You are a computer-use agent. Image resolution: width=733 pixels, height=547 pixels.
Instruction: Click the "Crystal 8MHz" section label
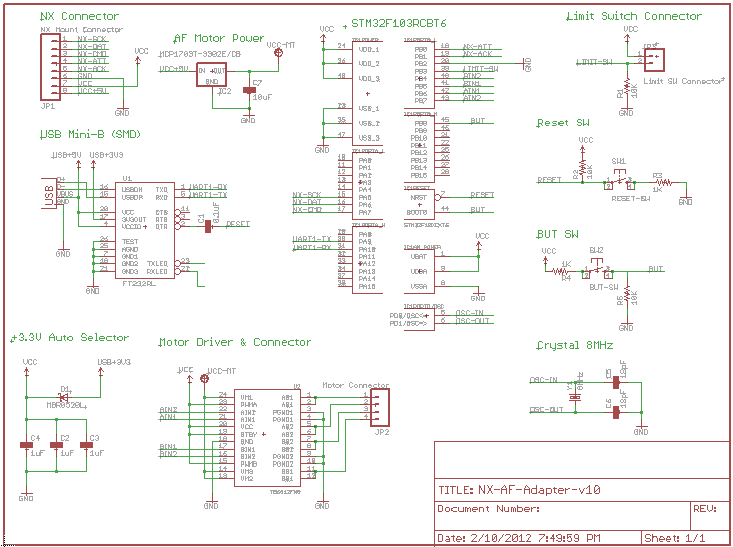pos(575,345)
